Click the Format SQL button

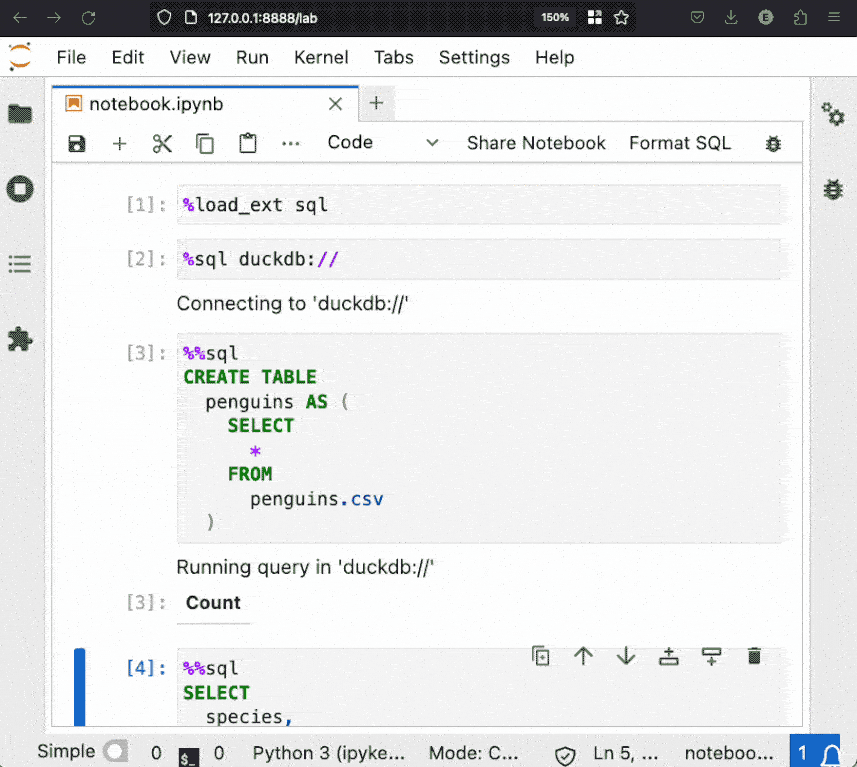click(x=679, y=143)
